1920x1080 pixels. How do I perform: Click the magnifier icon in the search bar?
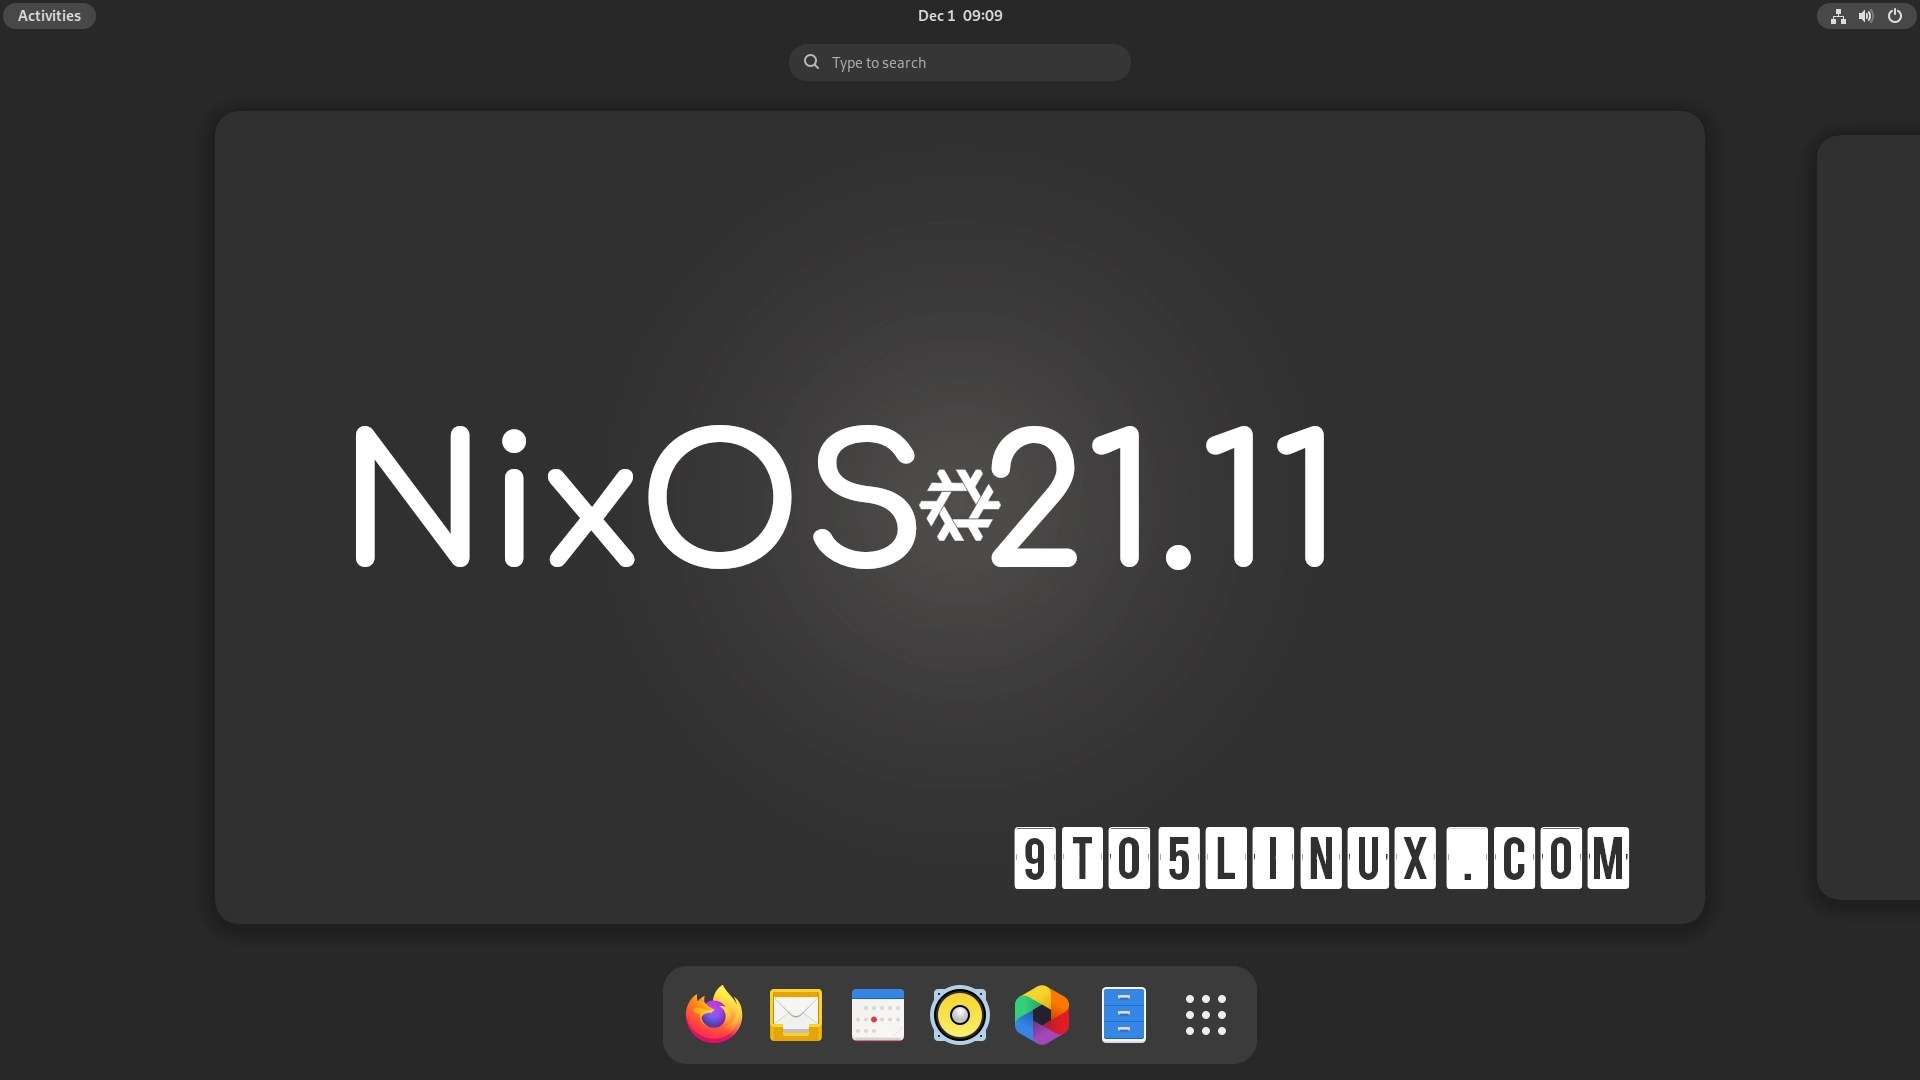tap(812, 62)
